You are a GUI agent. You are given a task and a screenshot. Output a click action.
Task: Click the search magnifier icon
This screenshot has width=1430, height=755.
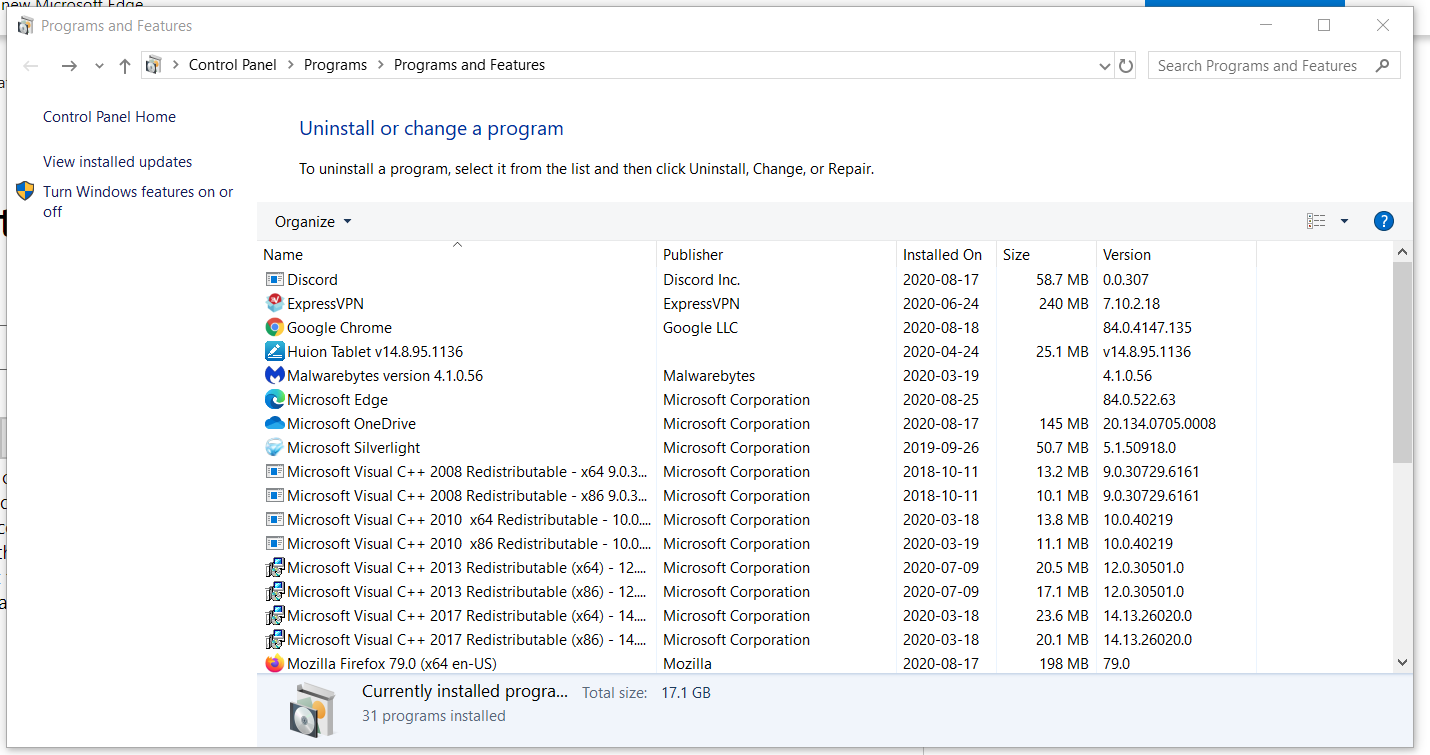click(1383, 66)
